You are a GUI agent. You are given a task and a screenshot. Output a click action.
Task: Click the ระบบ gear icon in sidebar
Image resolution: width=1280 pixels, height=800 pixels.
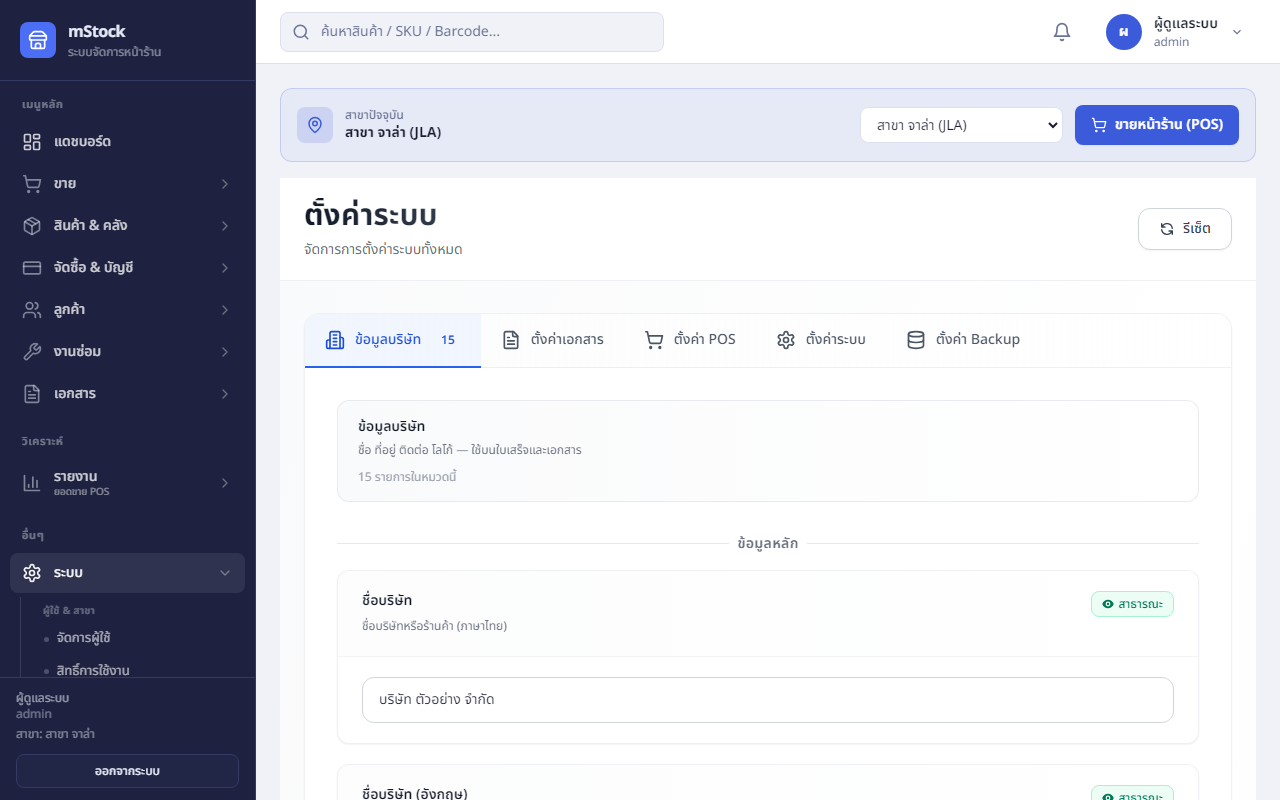(32, 573)
